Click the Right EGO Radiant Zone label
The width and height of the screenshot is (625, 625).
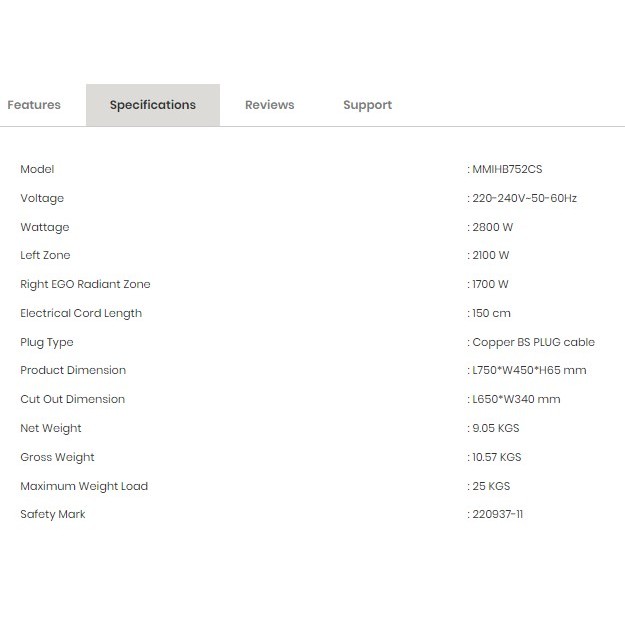pos(85,285)
